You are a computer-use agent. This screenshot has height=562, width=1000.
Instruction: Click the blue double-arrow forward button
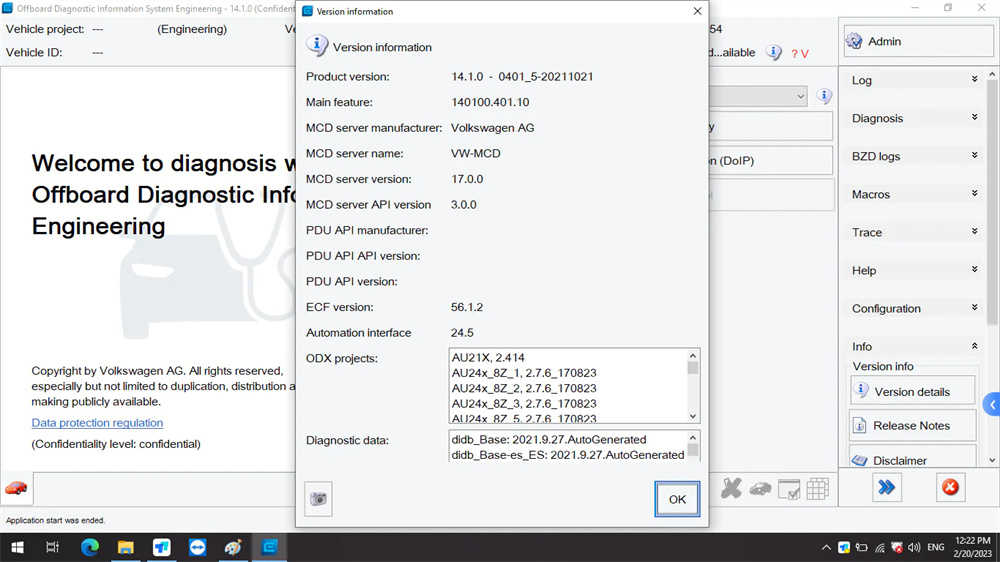[x=886, y=488]
